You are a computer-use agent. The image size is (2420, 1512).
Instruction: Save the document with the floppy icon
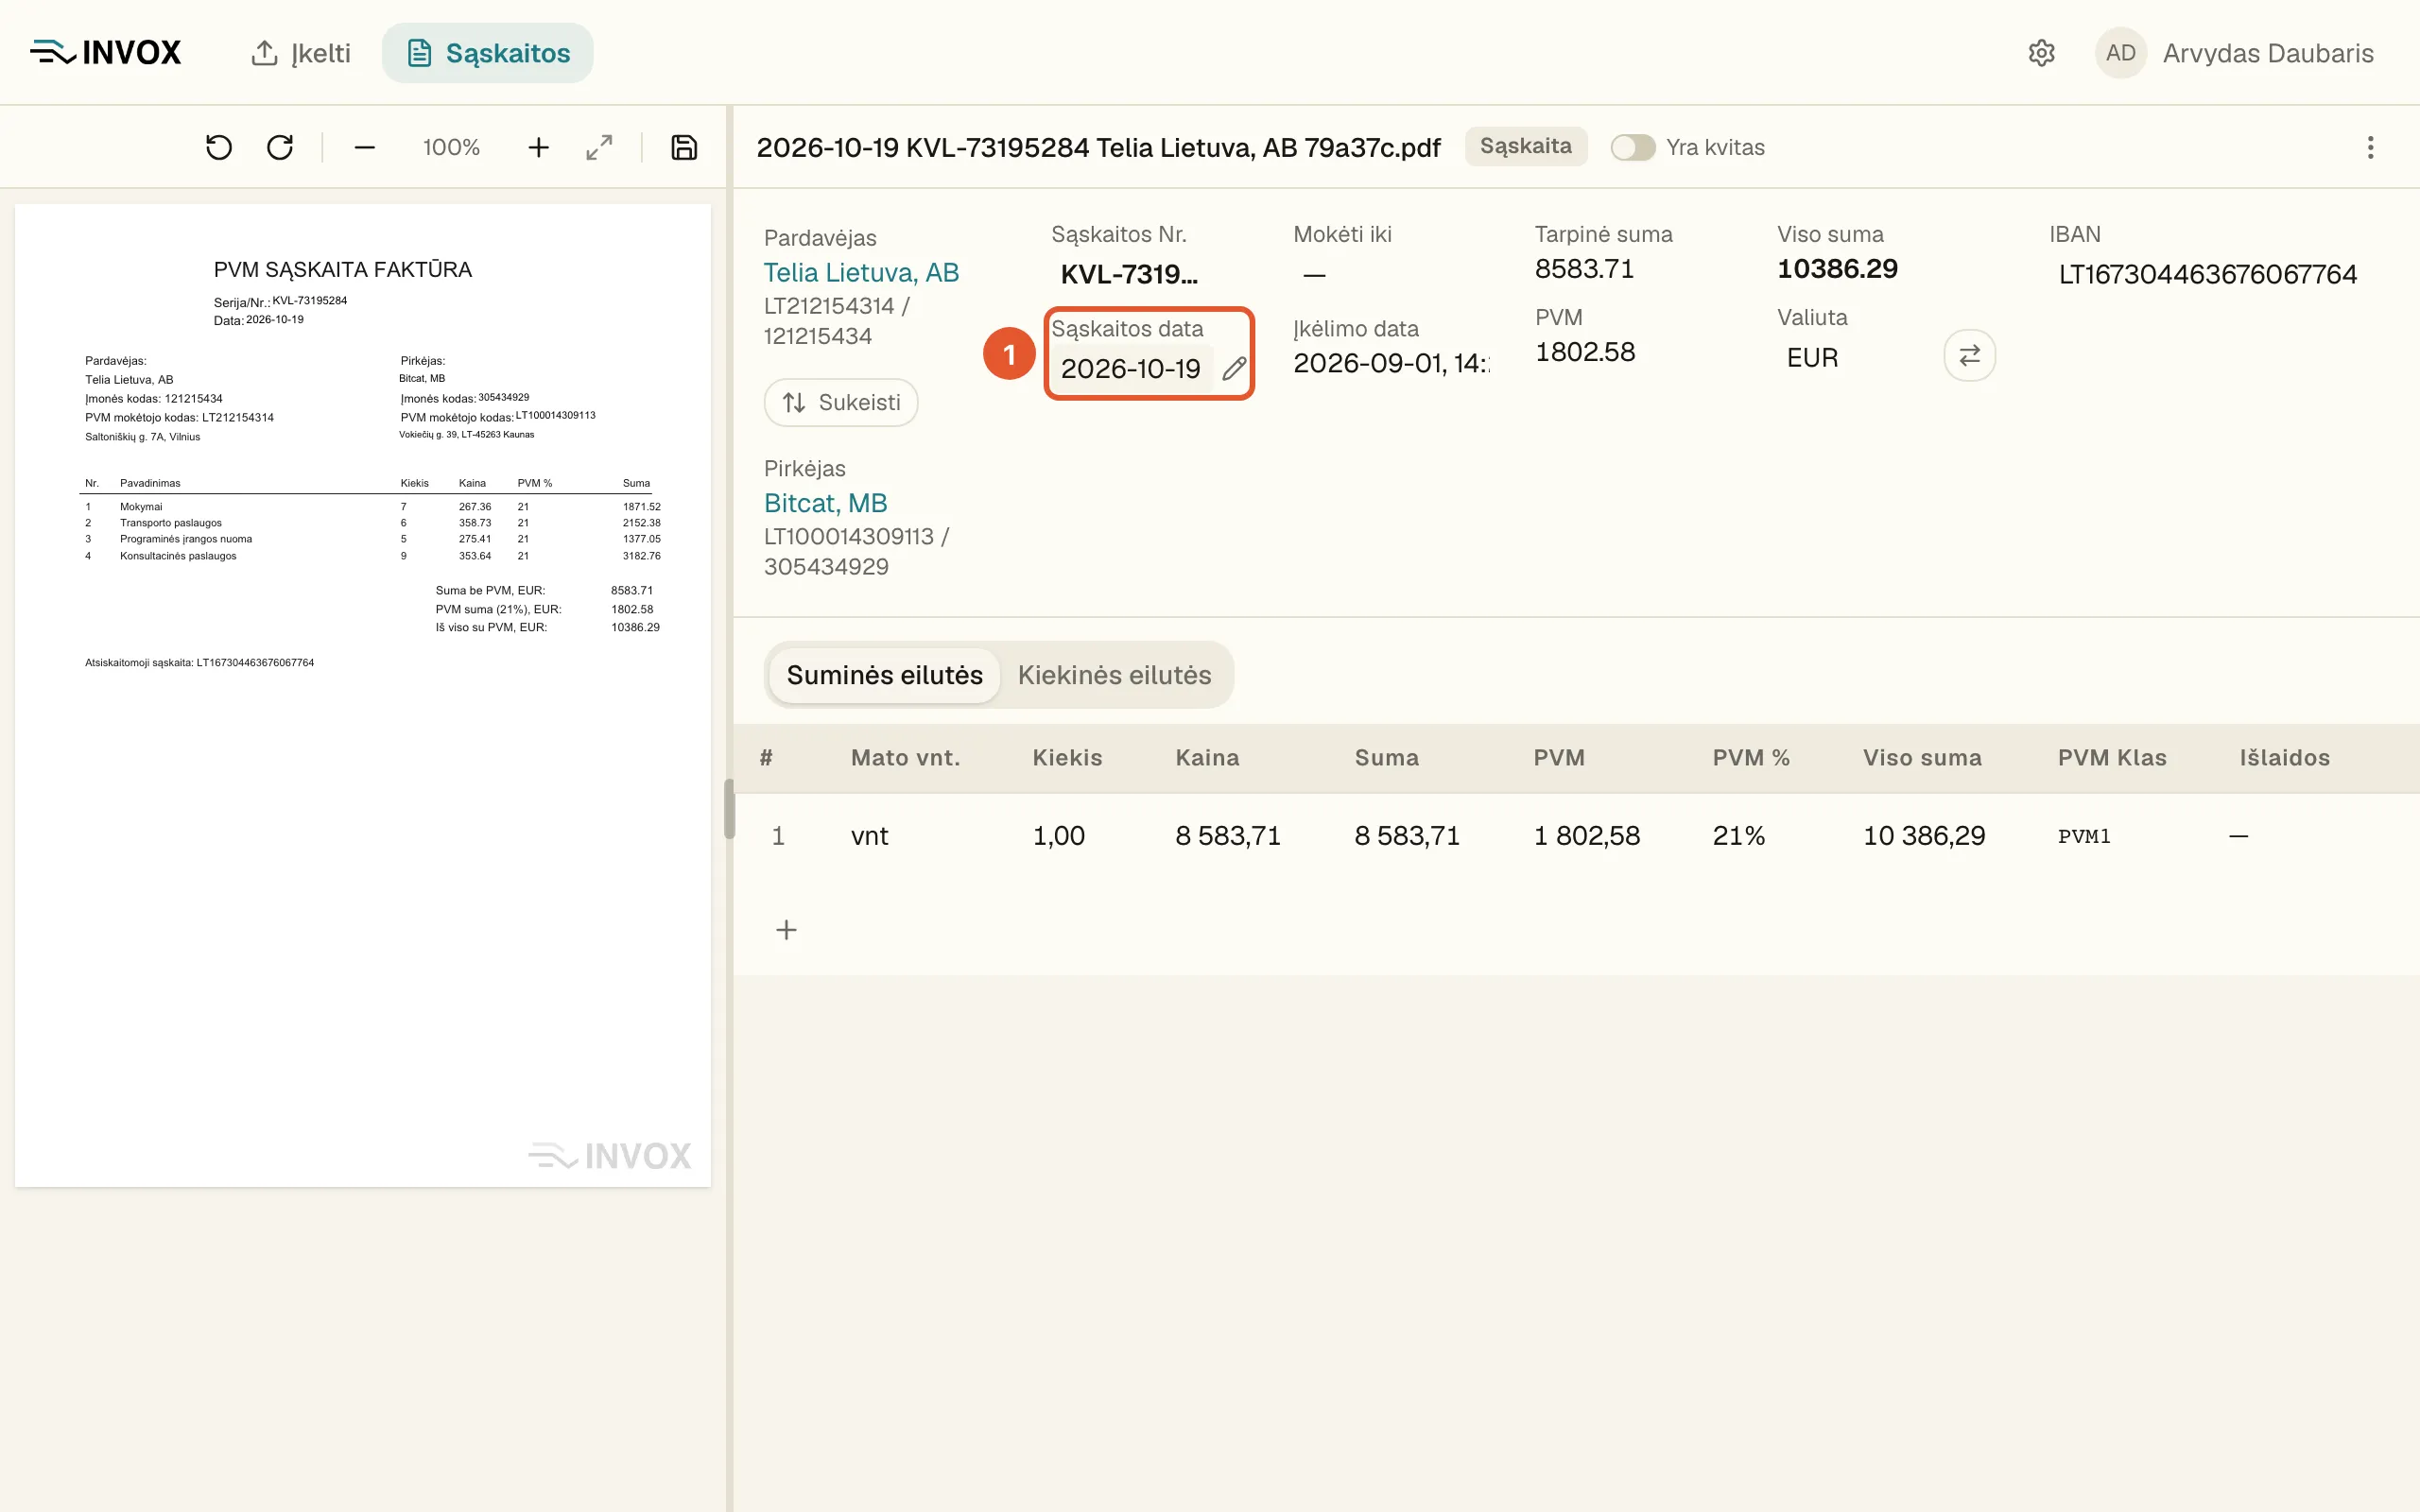684,148
